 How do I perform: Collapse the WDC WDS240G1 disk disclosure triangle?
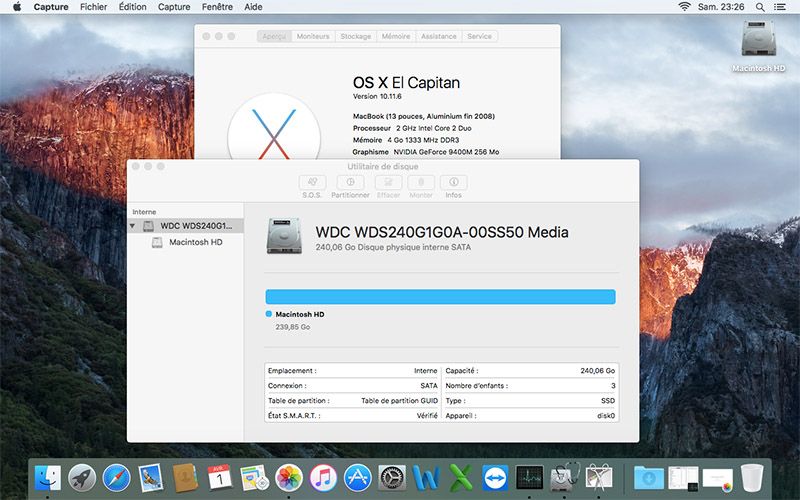[x=134, y=226]
